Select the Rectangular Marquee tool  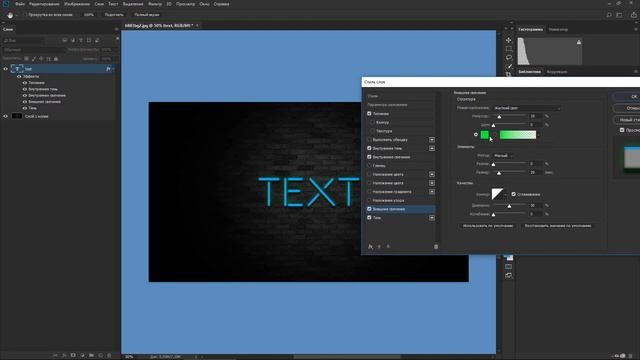click(509, 49)
